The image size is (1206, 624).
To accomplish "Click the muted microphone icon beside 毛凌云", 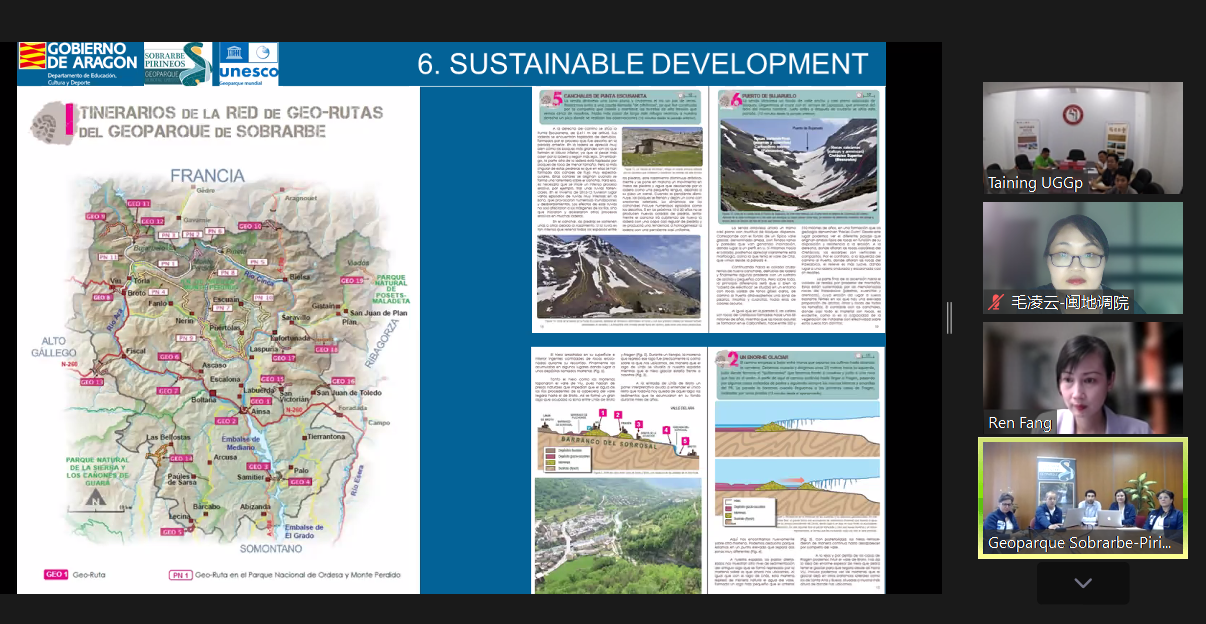I will [x=996, y=302].
